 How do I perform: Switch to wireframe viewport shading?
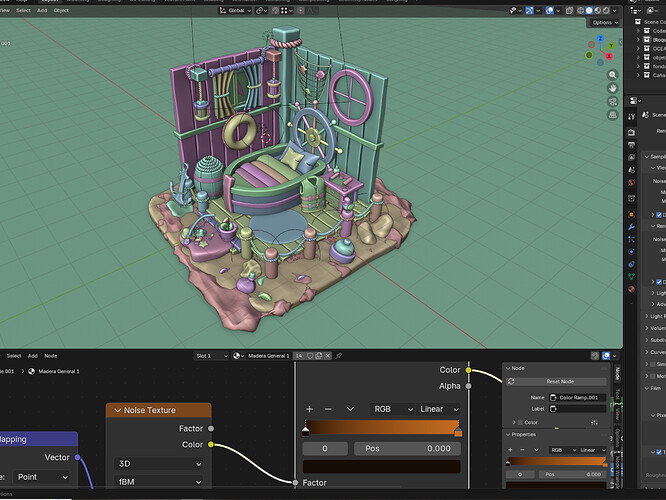coord(580,11)
